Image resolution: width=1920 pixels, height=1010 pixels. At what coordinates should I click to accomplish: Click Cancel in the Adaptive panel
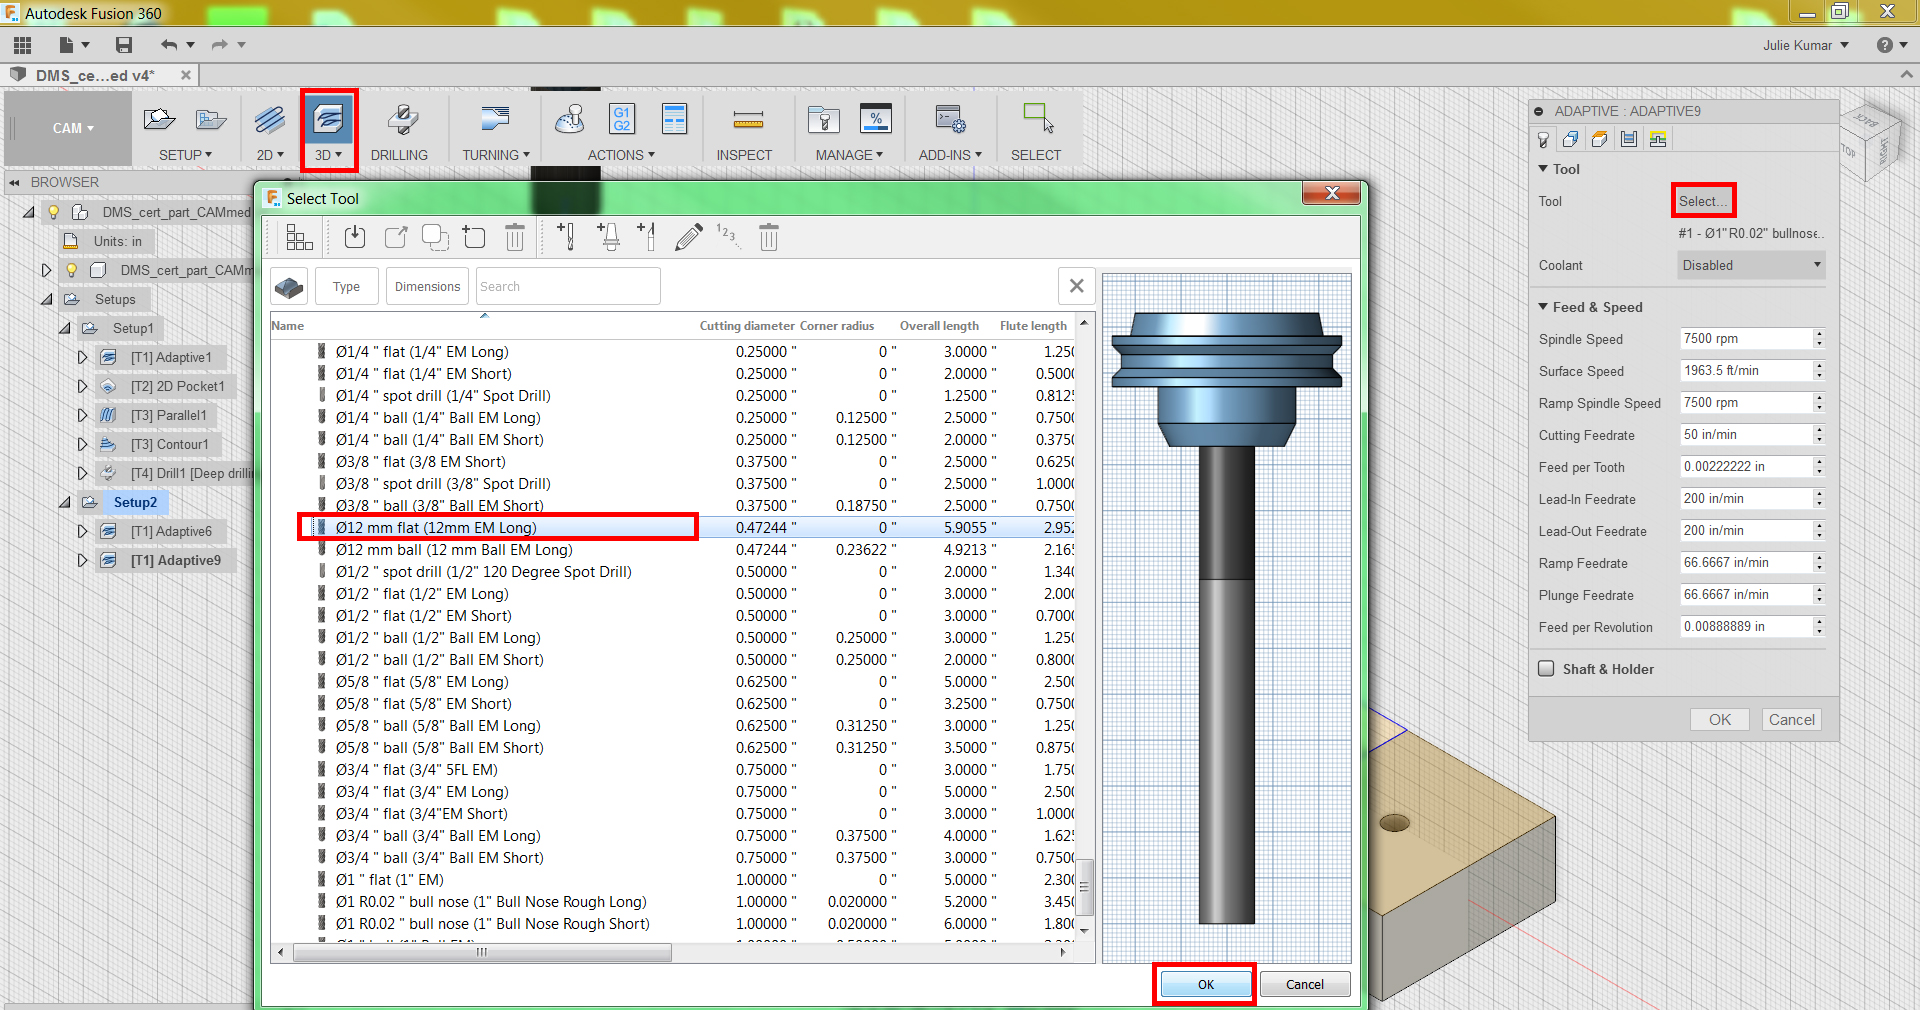(1791, 719)
